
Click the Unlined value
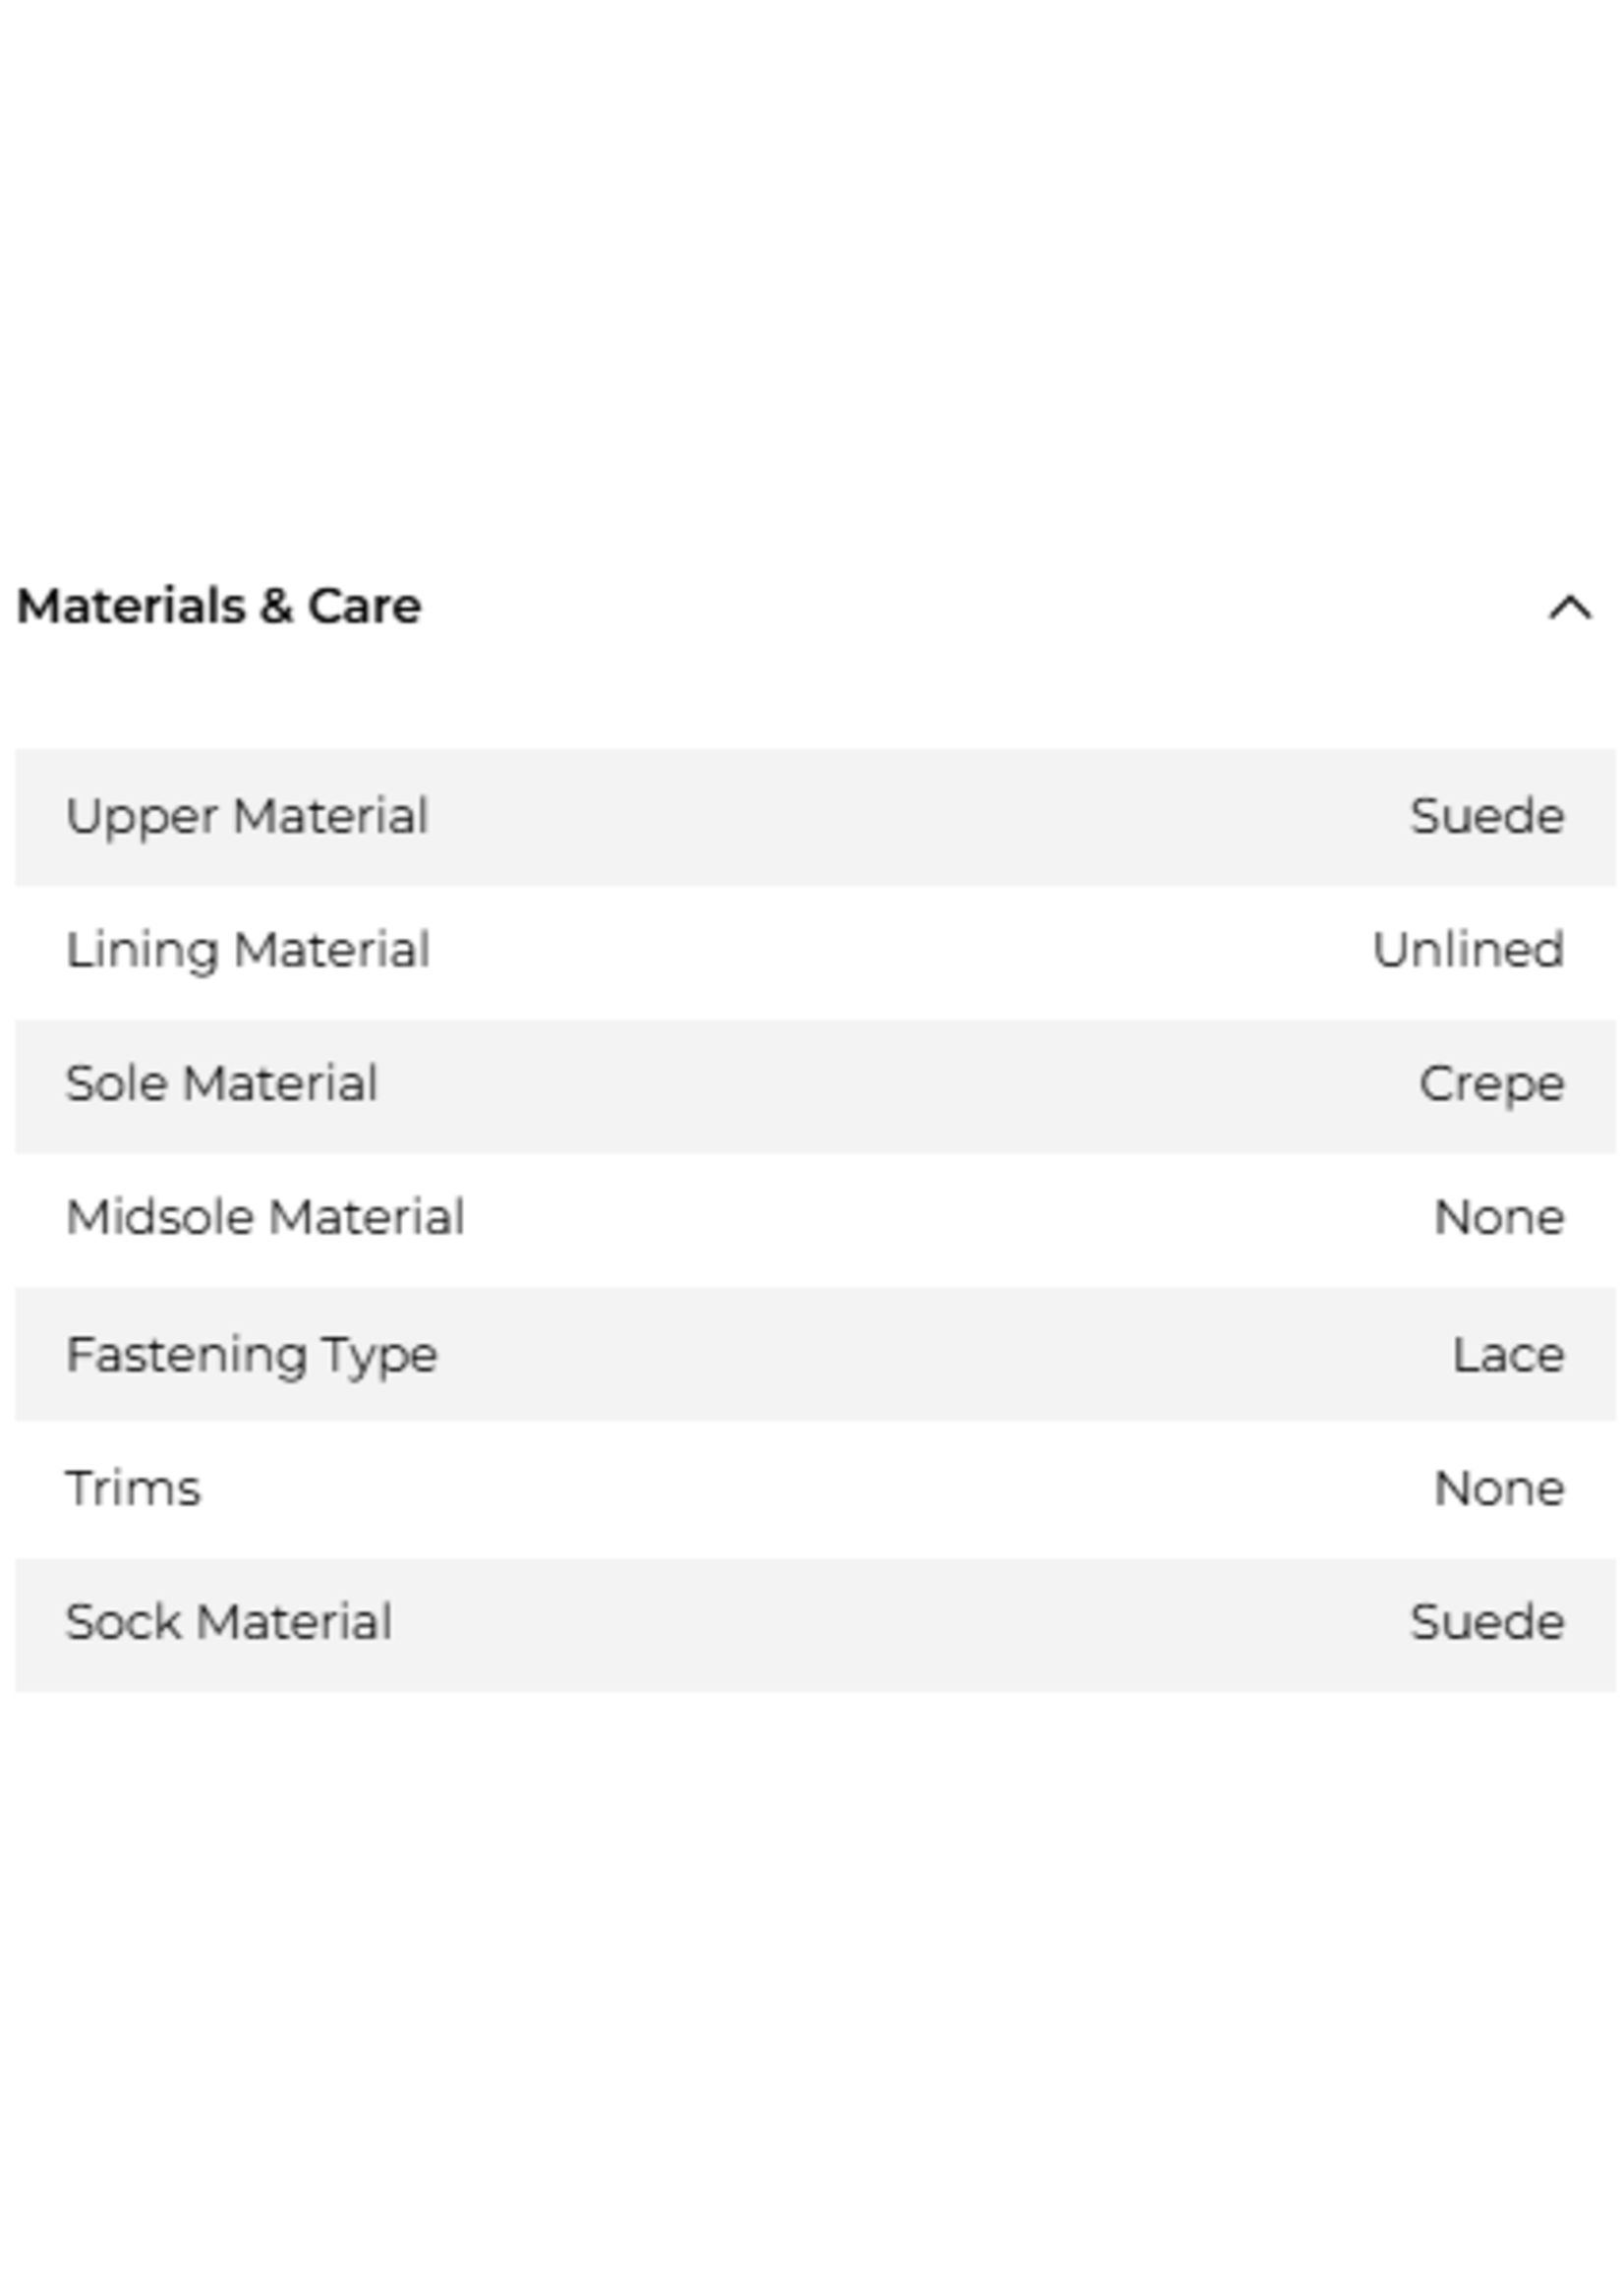(x=1468, y=950)
